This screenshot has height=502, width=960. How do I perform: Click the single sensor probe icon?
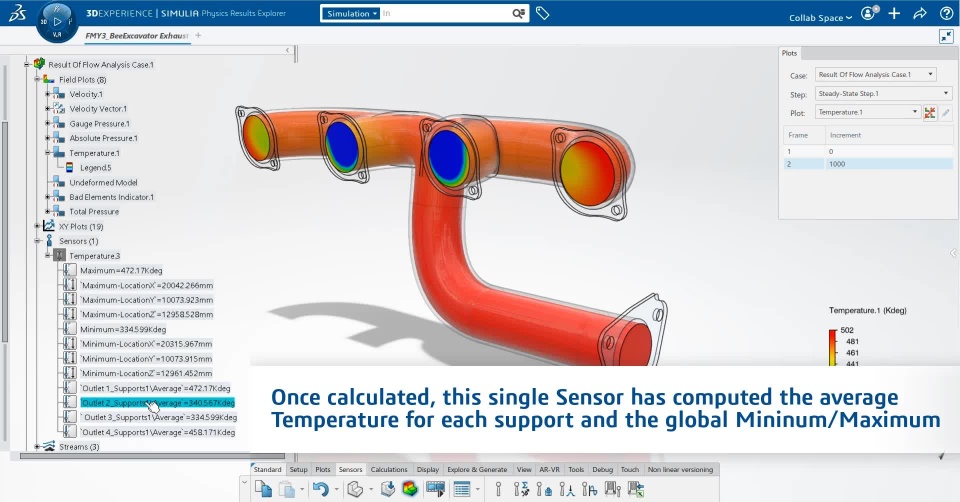pos(498,489)
